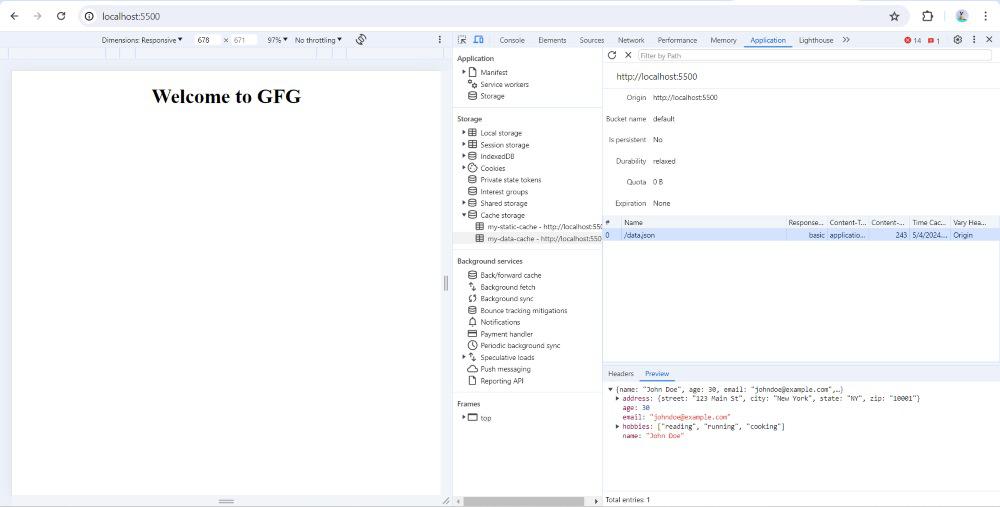The height and width of the screenshot is (507, 1000).
Task: Expand Session storage tree node
Action: tap(464, 145)
